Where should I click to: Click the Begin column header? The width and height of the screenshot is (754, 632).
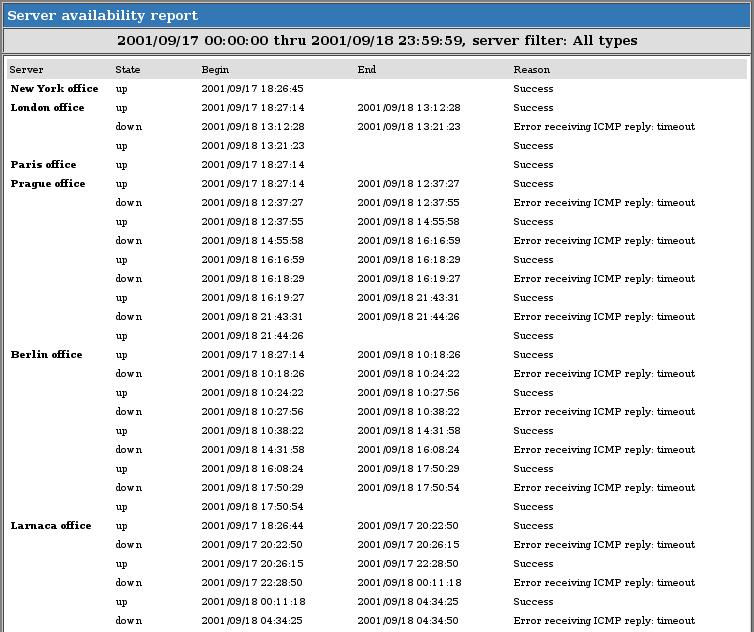tap(215, 70)
